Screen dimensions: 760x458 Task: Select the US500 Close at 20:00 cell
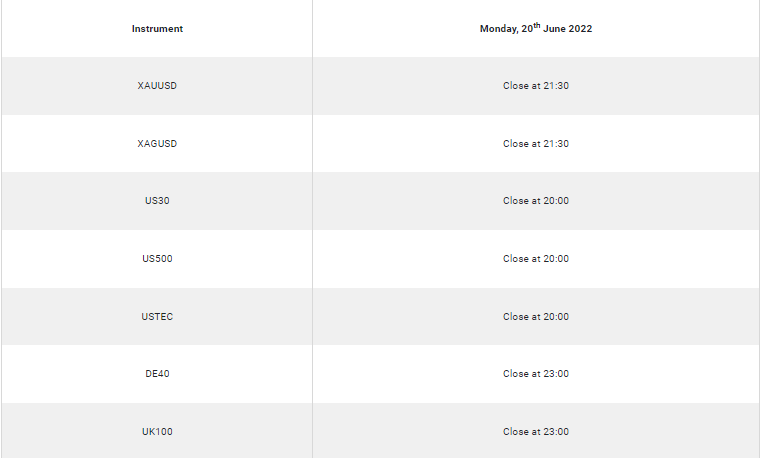536,259
